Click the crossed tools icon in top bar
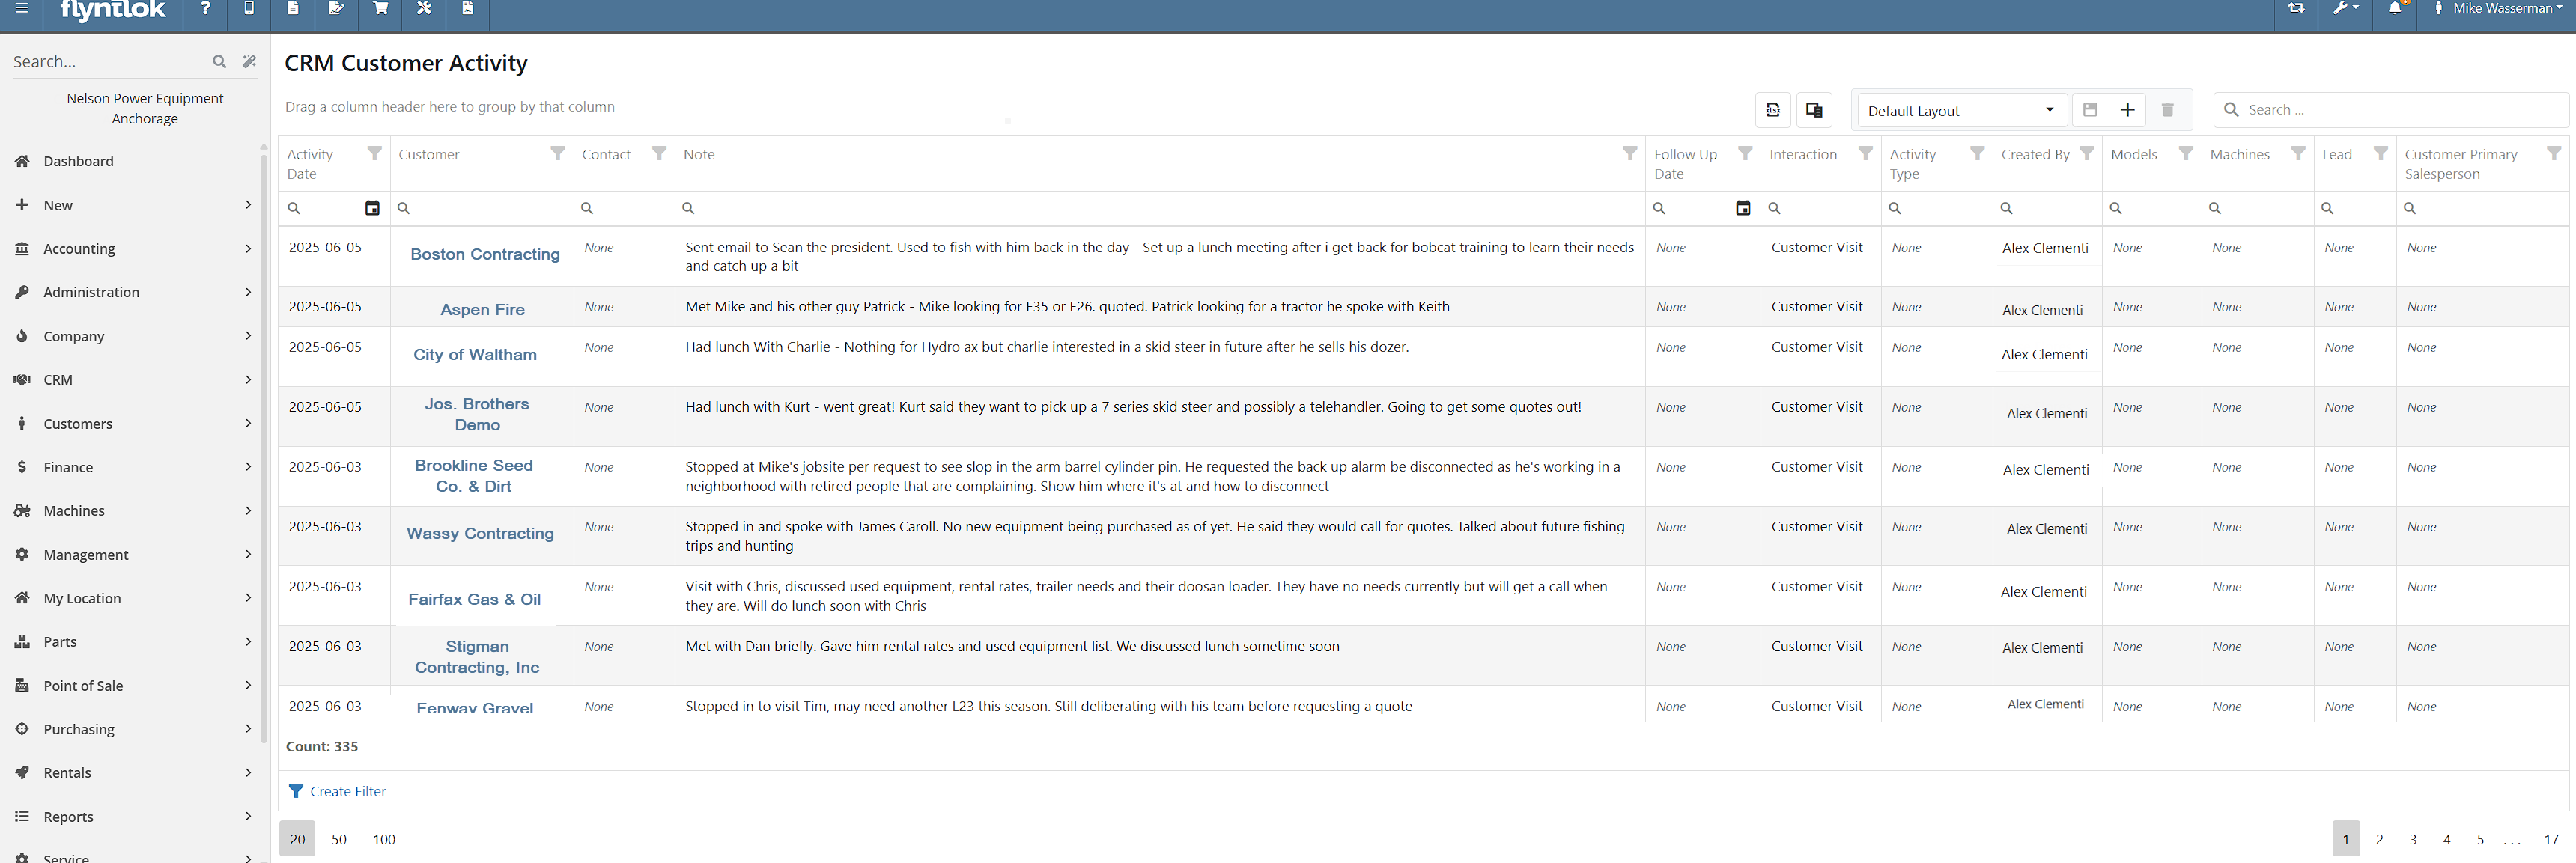The height and width of the screenshot is (863, 2576). point(424,8)
